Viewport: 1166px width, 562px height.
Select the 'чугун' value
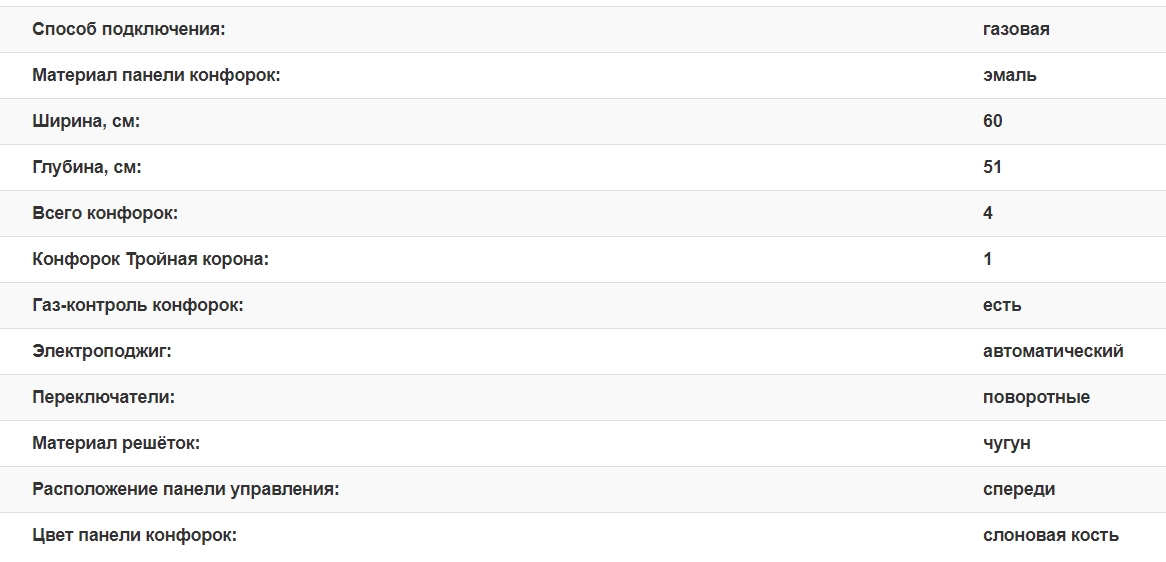(1006, 443)
